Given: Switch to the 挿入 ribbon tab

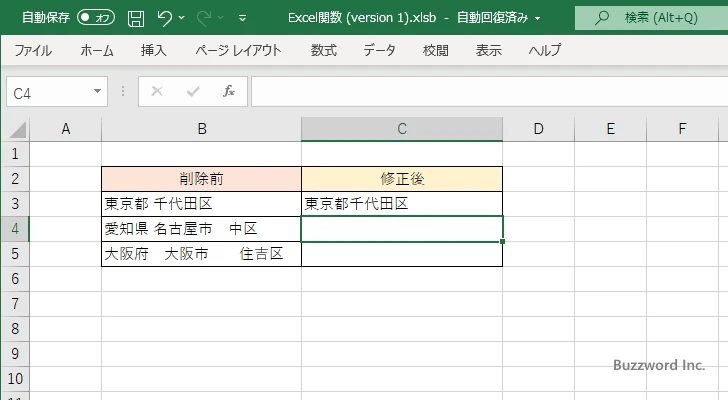Looking at the screenshot, I should point(153,50).
